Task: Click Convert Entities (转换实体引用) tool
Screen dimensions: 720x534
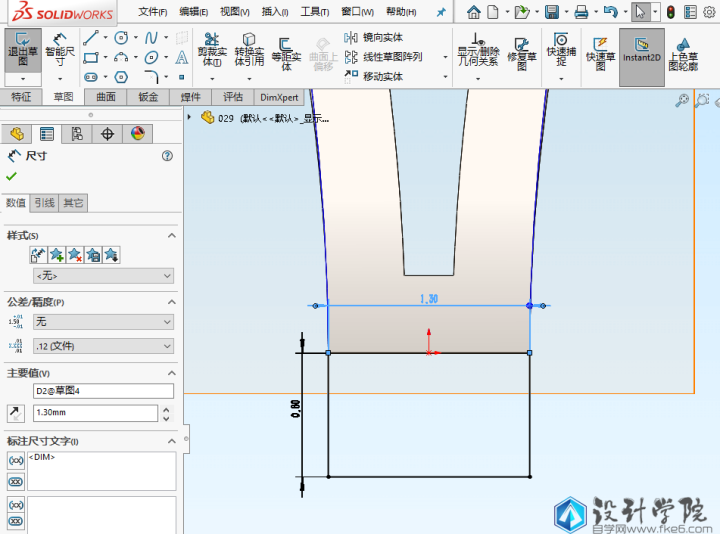Action: coord(249,52)
